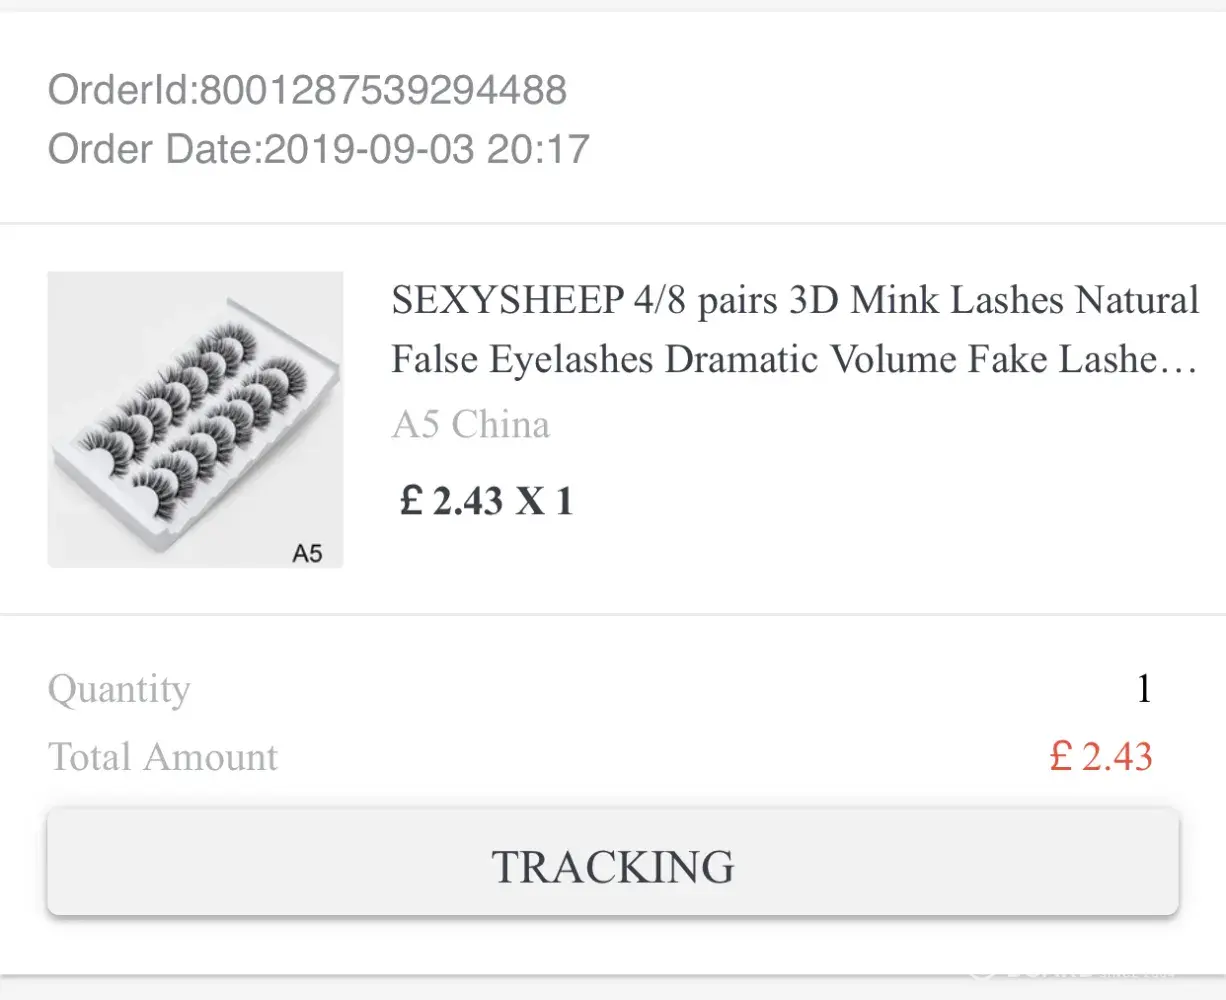Click the A5 label on the thumbnail
The image size is (1226, 1000).
point(307,553)
